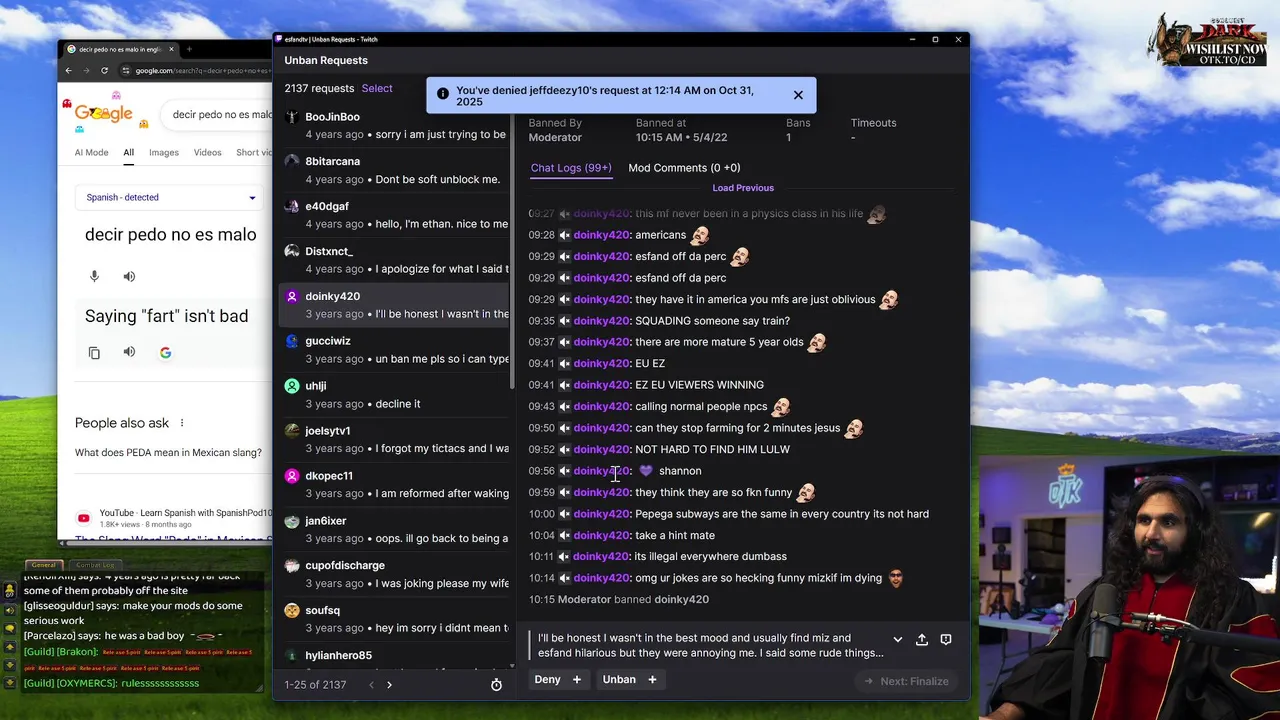Select gucciwiz's unban request
The width and height of the screenshot is (1280, 720).
click(395, 350)
